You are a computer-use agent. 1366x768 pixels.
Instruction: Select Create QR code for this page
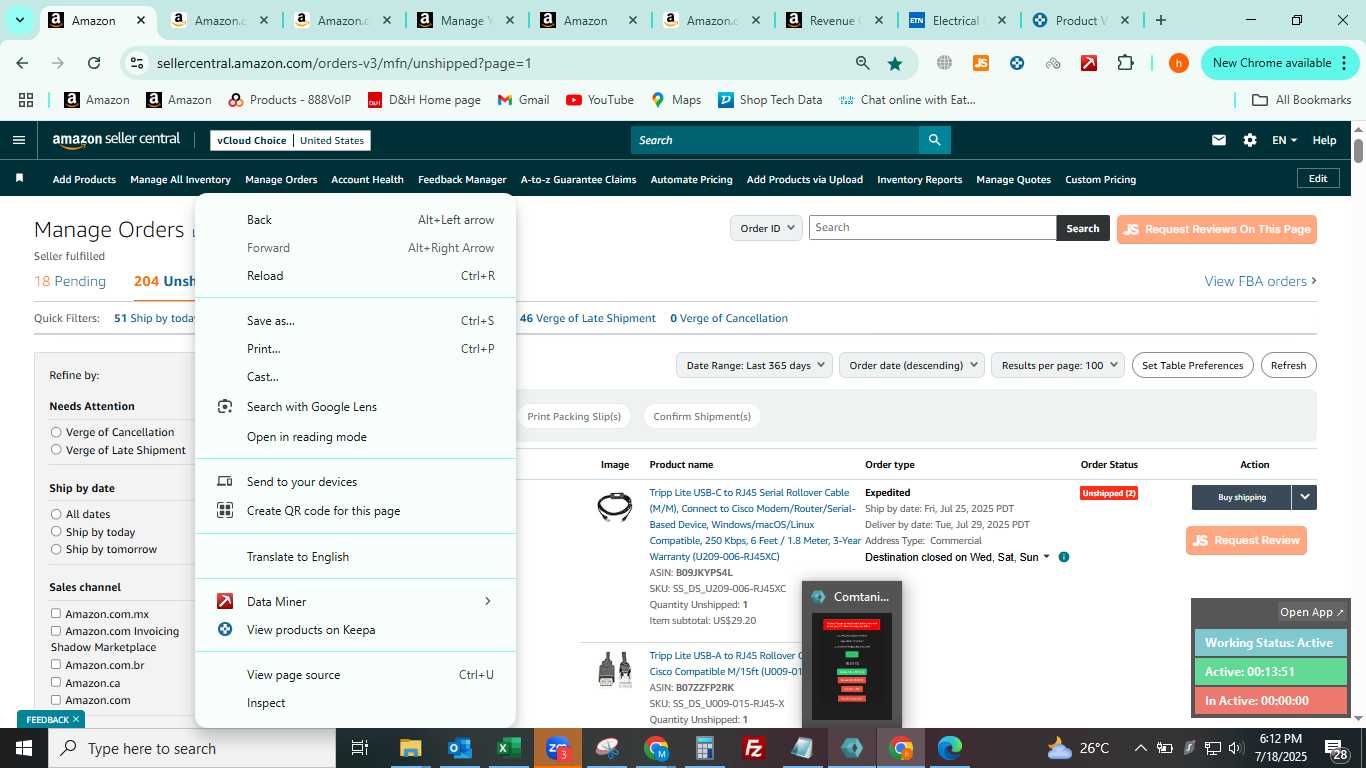click(x=355, y=511)
